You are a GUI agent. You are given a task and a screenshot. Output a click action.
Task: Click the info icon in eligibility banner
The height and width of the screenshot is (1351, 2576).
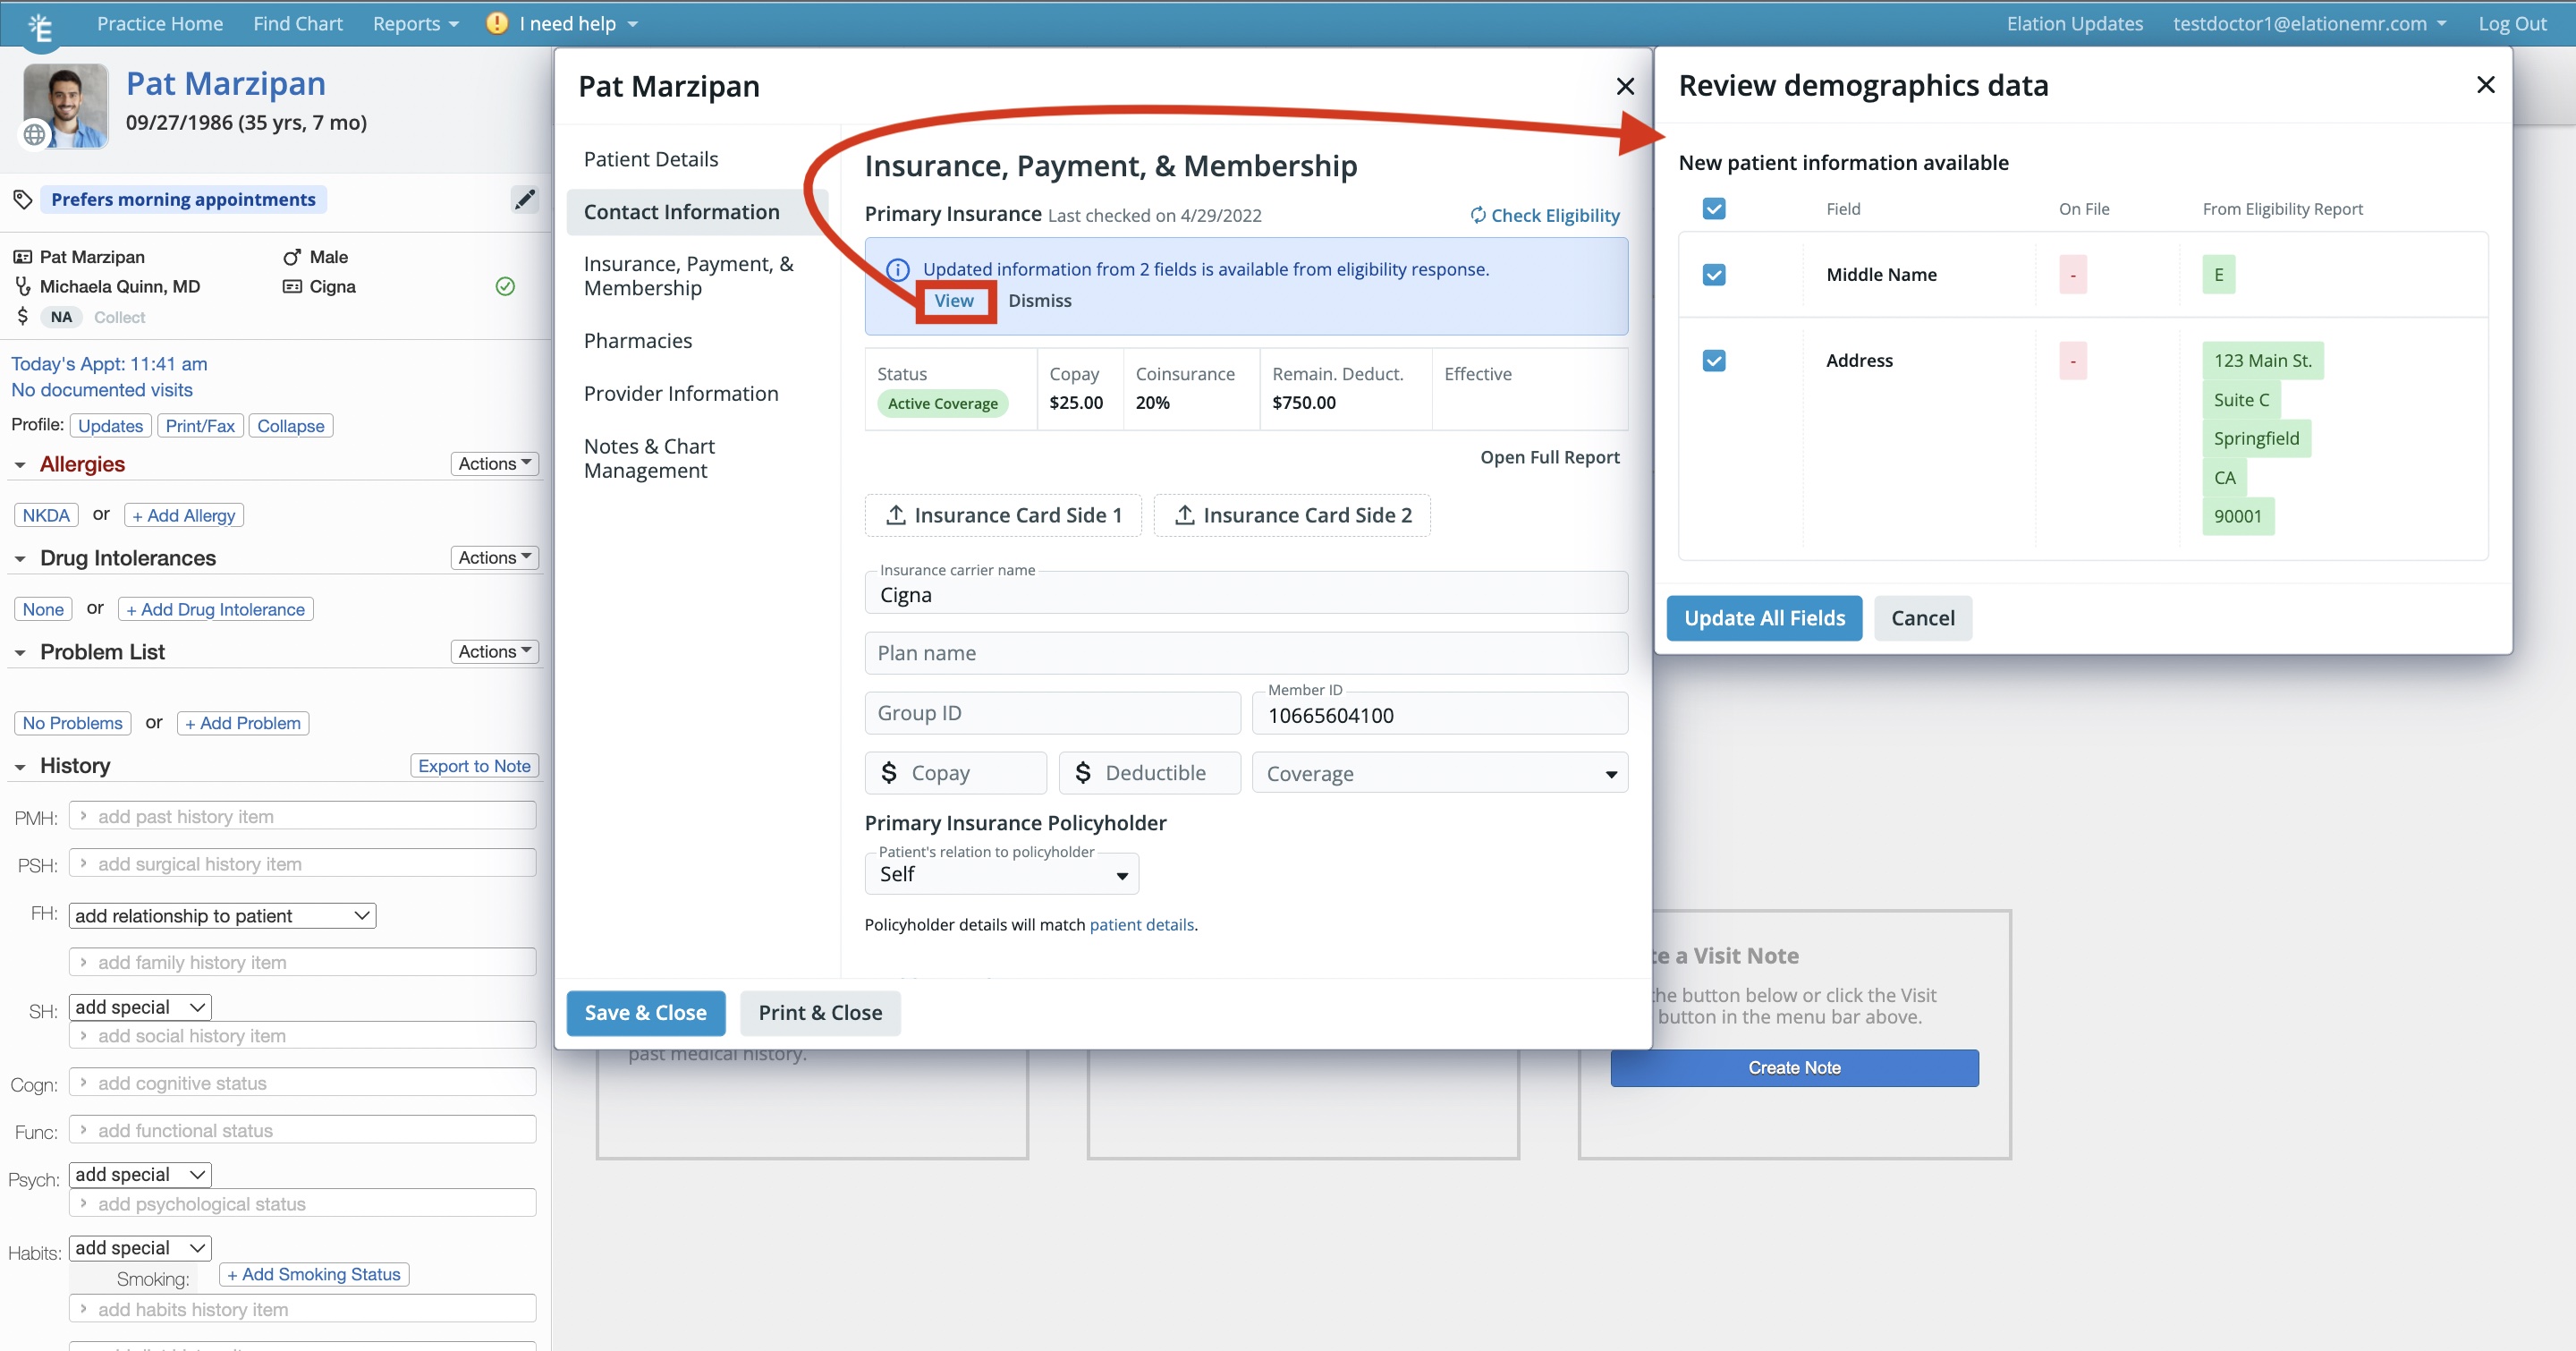pos(897,269)
